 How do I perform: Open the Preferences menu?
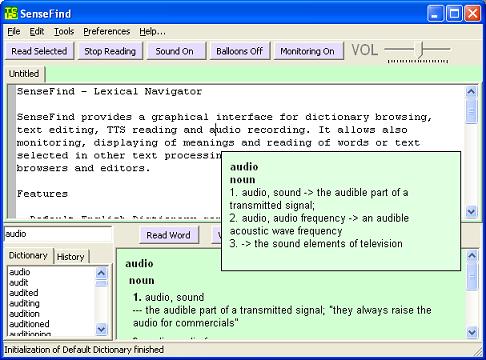tap(107, 32)
